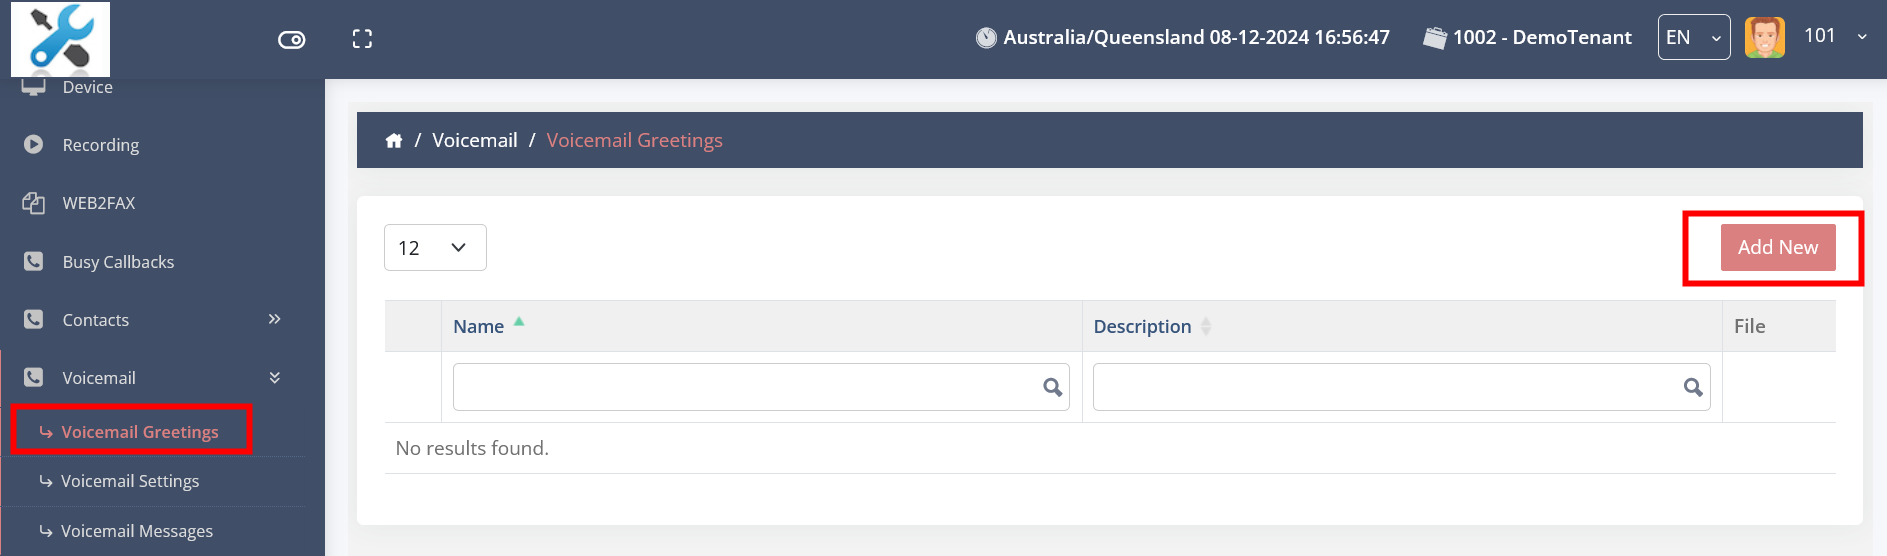The image size is (1887, 556).
Task: Click the wrench and screwdriver logo
Action: (61, 39)
